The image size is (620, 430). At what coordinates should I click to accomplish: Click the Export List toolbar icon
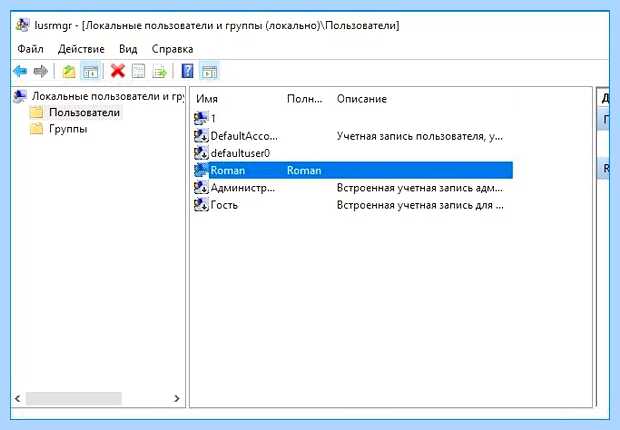(x=160, y=72)
